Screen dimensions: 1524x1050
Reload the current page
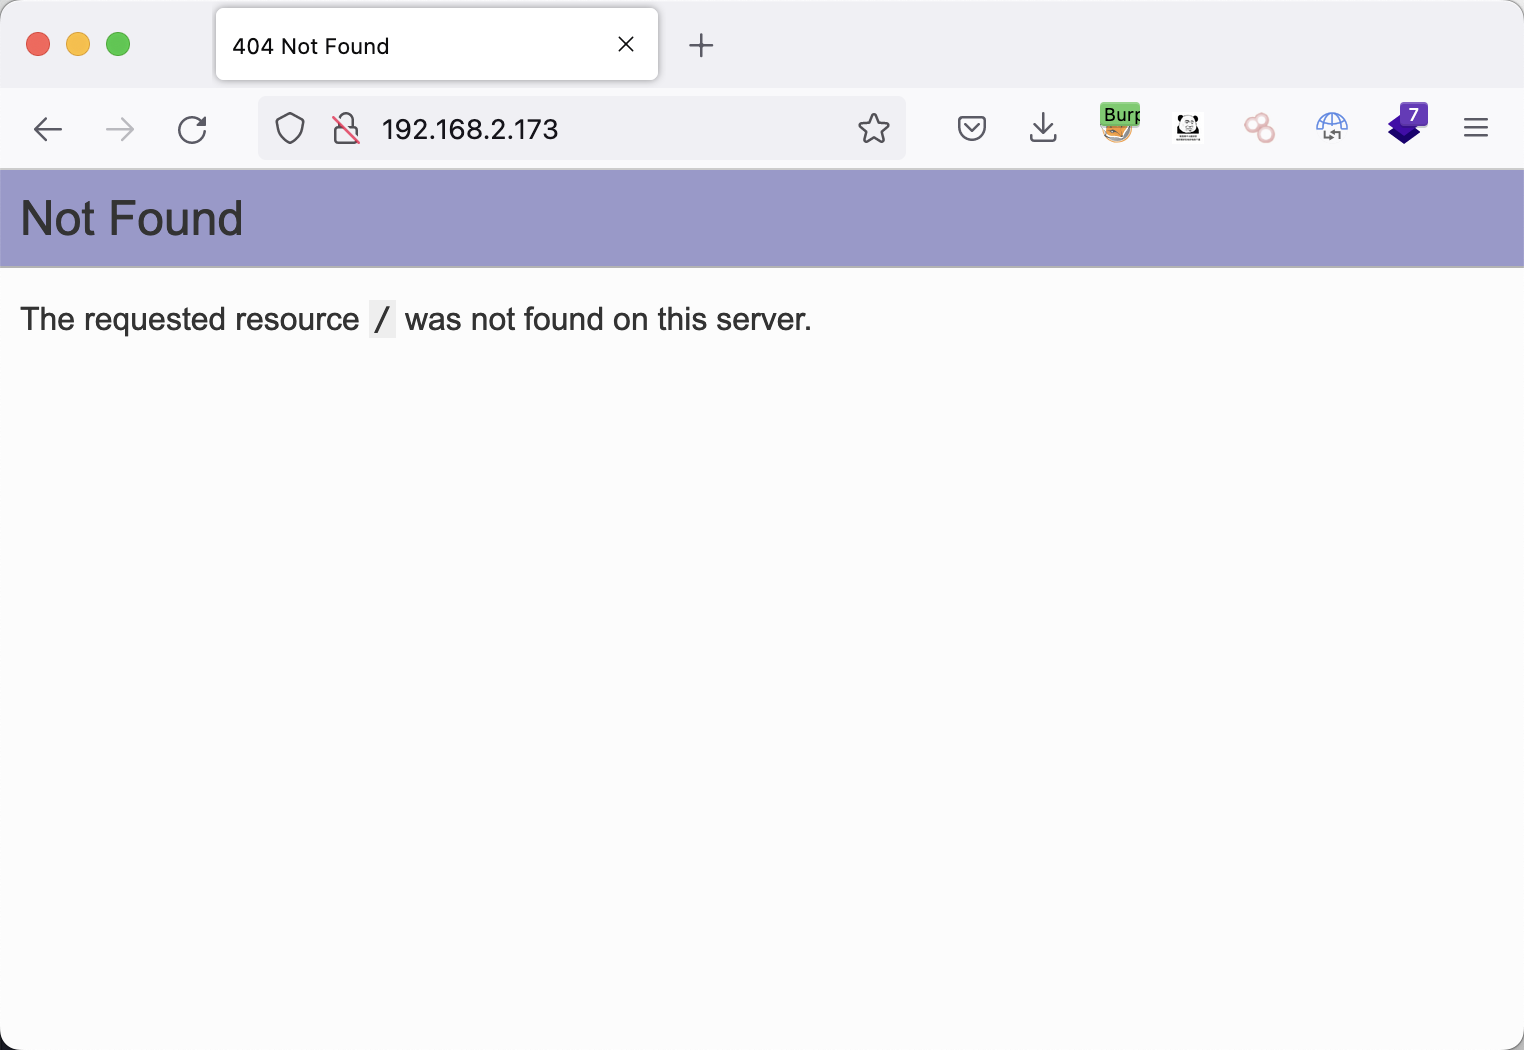(192, 129)
